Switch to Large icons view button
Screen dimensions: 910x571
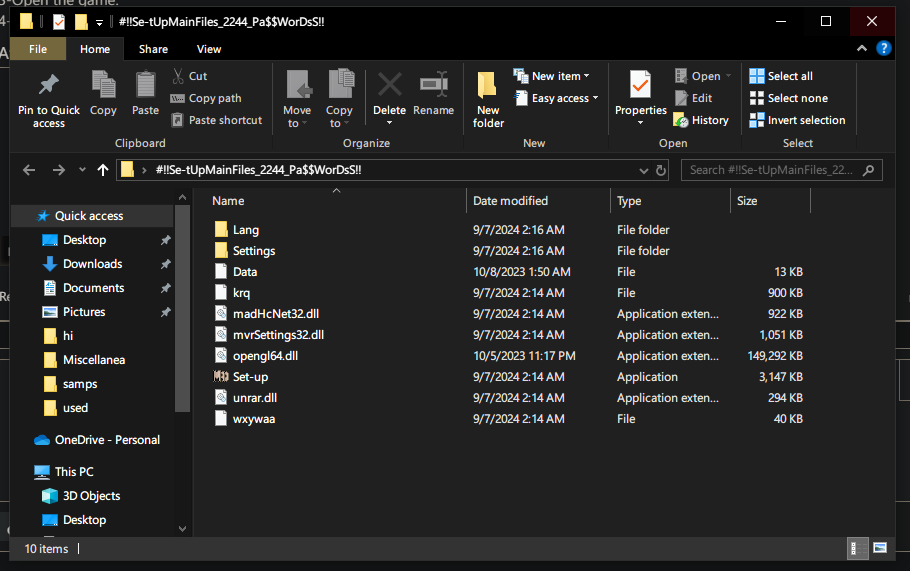880,548
